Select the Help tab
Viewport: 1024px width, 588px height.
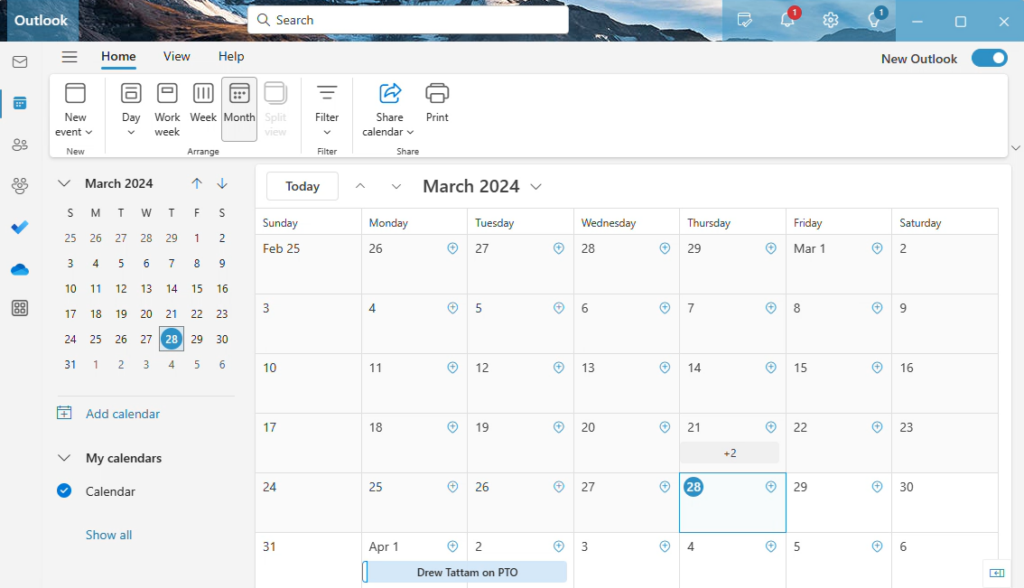point(231,57)
